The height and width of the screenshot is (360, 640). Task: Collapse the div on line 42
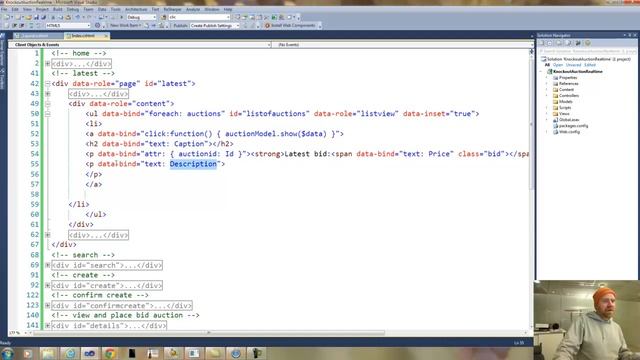click(48, 84)
